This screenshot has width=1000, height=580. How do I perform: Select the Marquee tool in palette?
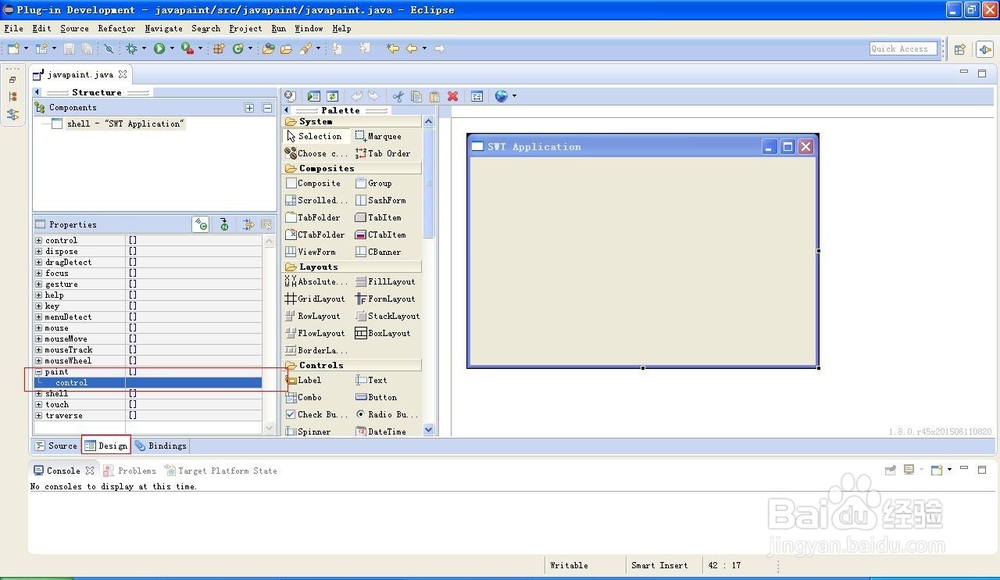tap(378, 136)
